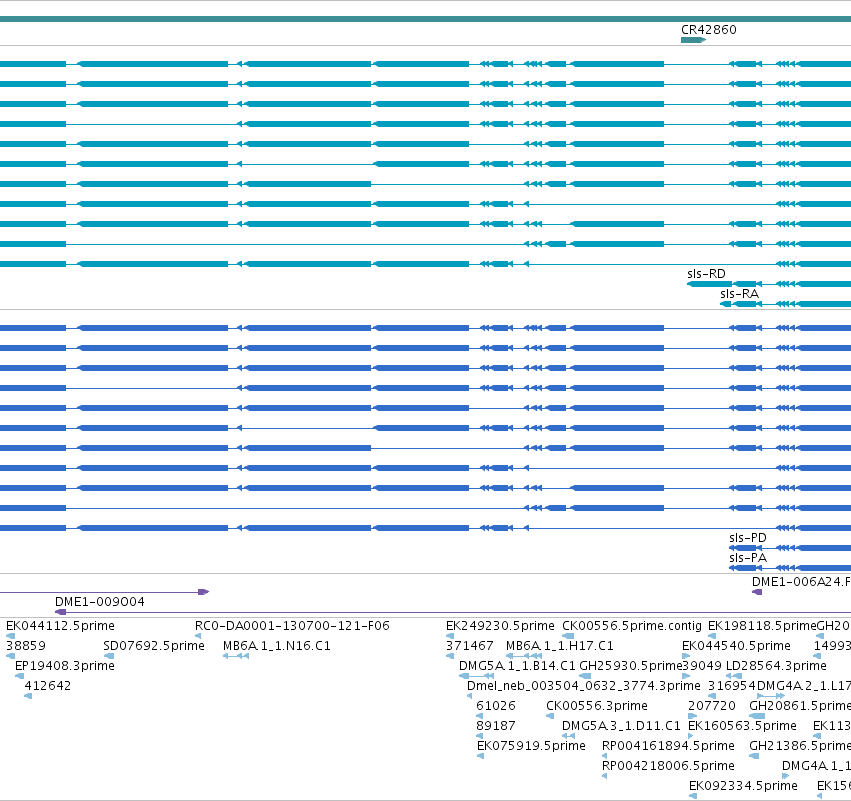This screenshot has height=801, width=851.
Task: Click Dmel_neb_003504_0632_3774.3prime label
Action: [x=583, y=686]
